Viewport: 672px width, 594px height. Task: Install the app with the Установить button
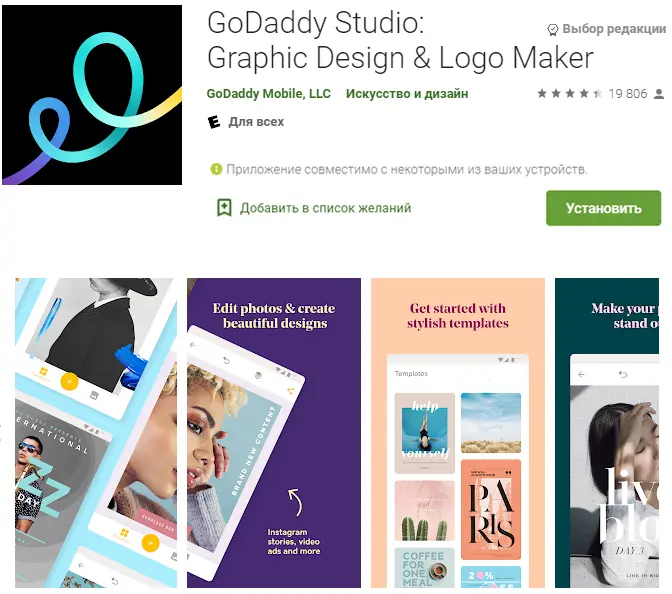pos(603,208)
